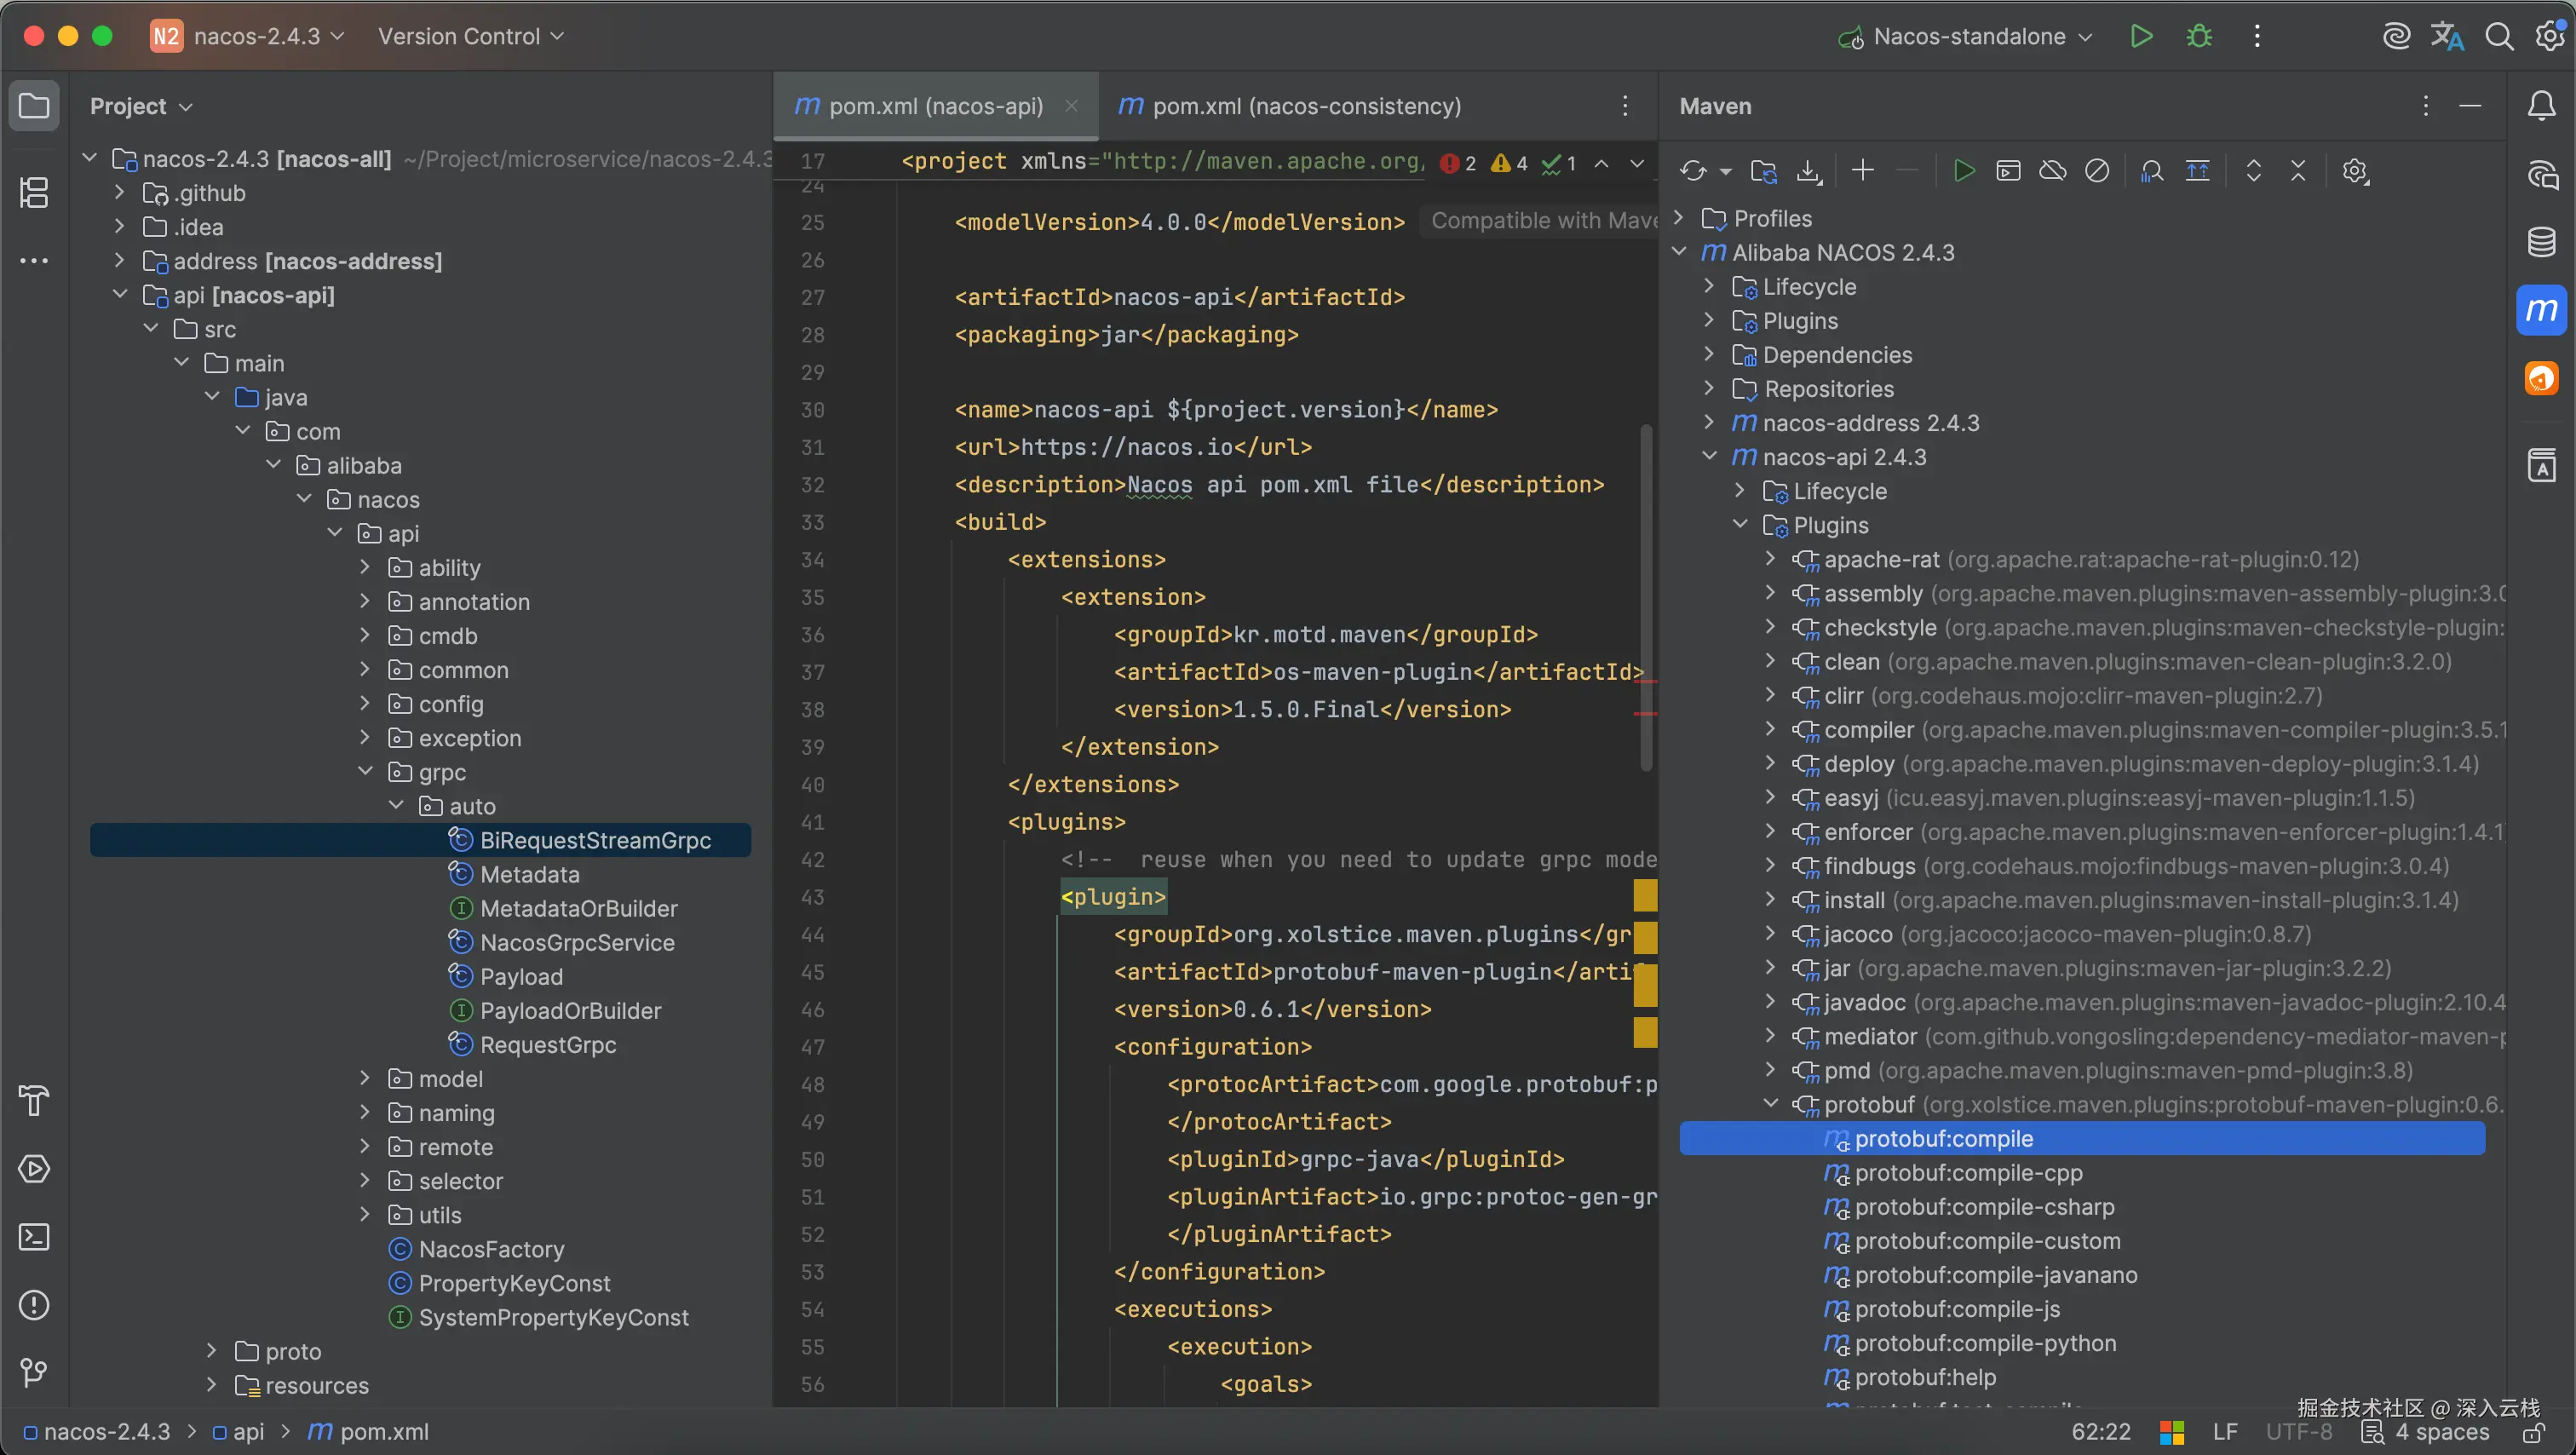Select Metadata class in auto package
Viewport: 2576px width, 1455px height.
[x=529, y=874]
